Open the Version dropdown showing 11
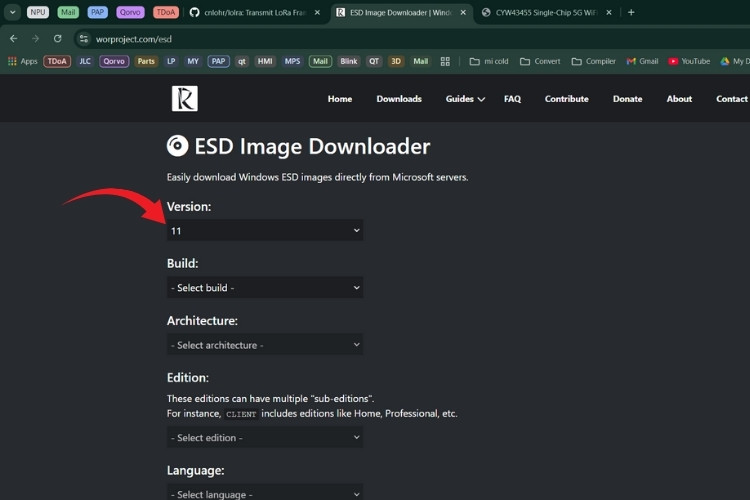 coord(265,230)
